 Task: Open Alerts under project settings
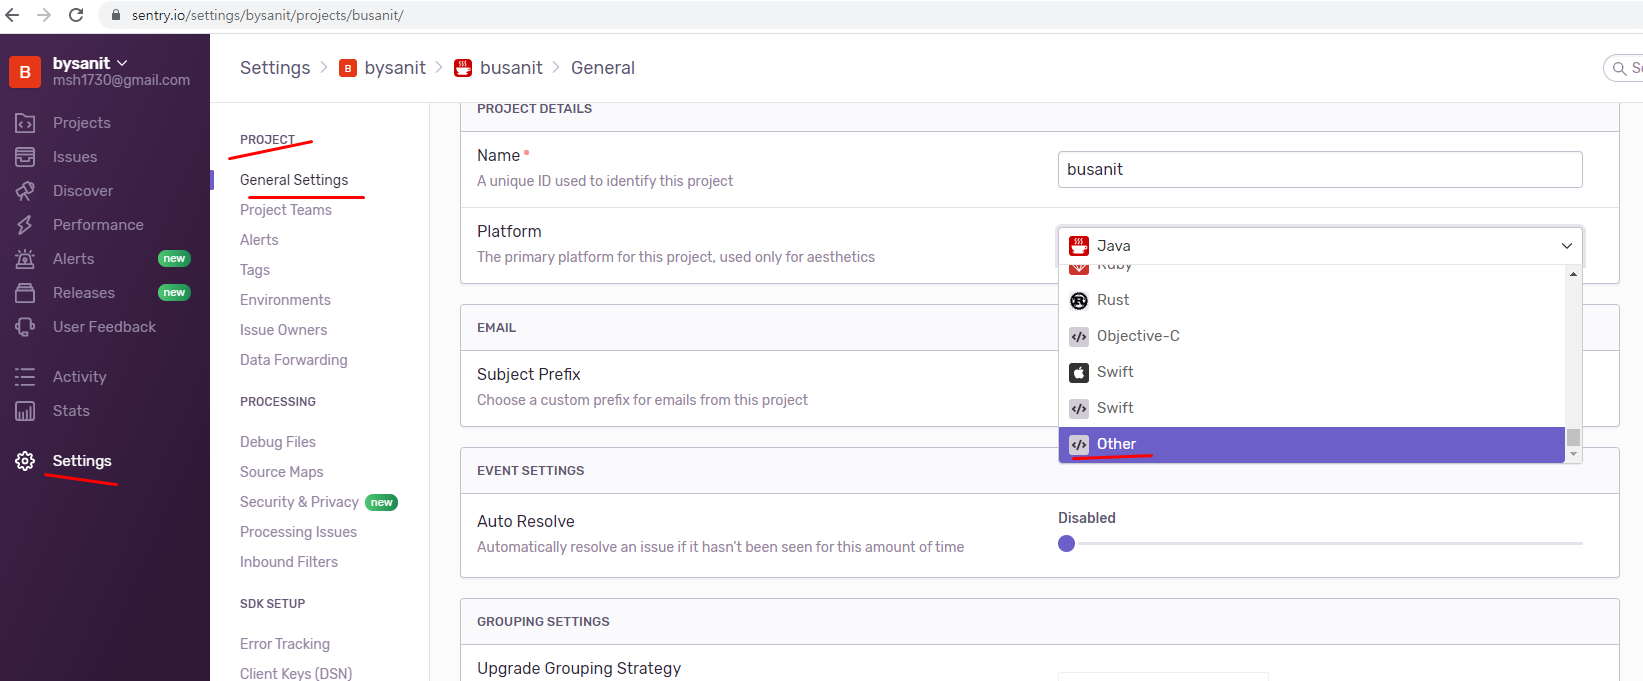(259, 240)
